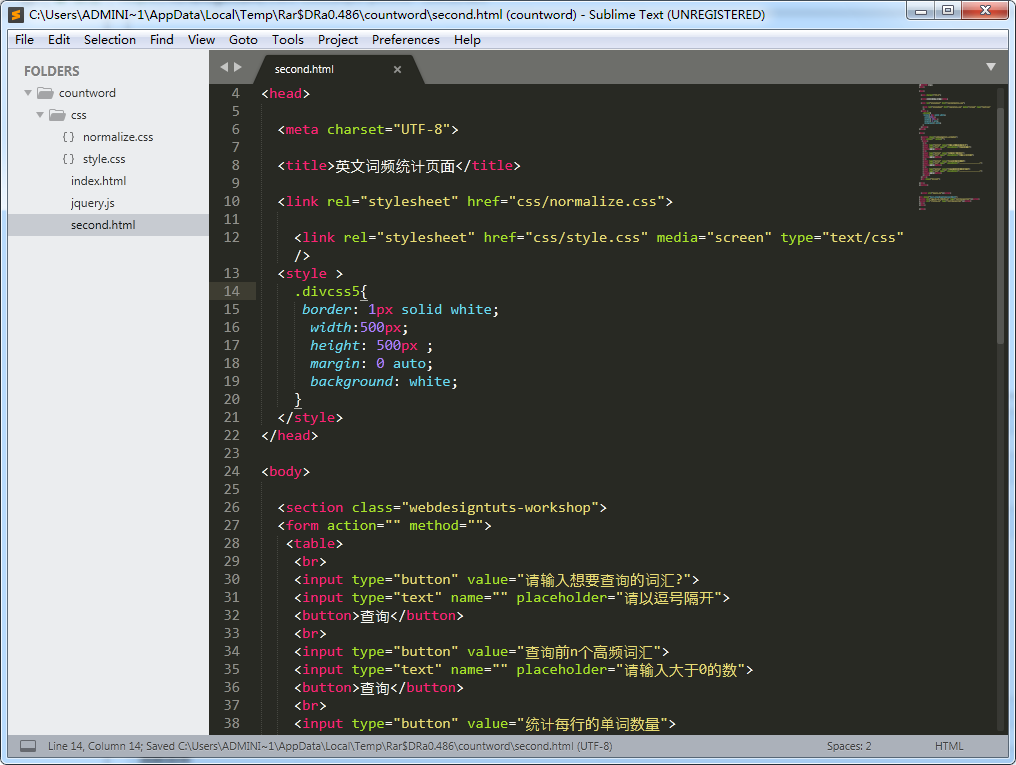1016x765 pixels.
Task: Click the 请输入大于0的数 placeholder text
Action: (x=681, y=670)
